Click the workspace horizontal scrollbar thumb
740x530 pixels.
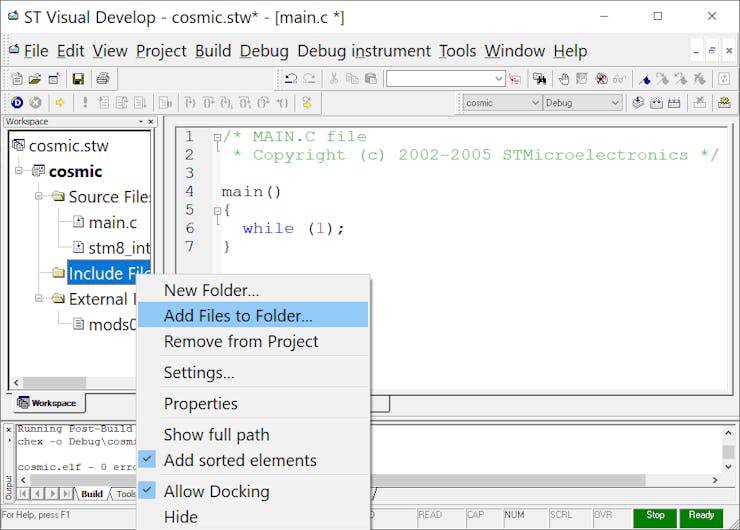[x=54, y=382]
